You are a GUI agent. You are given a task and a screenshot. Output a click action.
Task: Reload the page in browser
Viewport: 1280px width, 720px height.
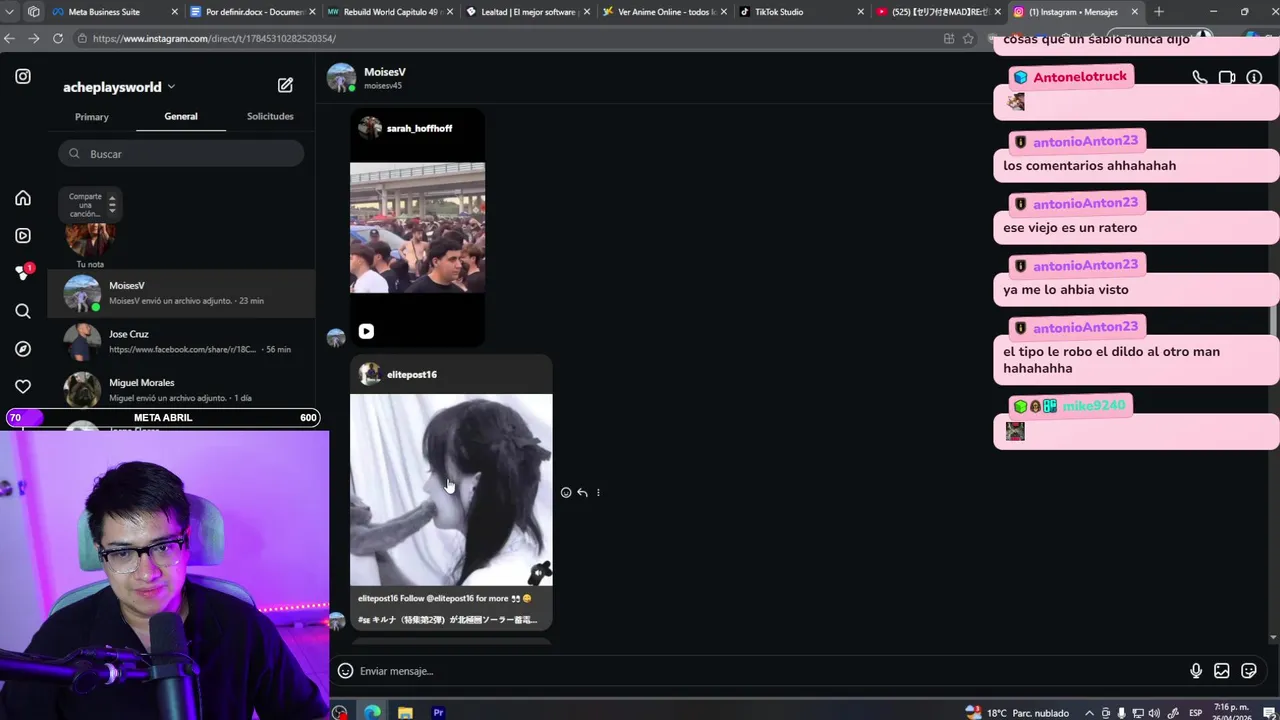tap(58, 38)
